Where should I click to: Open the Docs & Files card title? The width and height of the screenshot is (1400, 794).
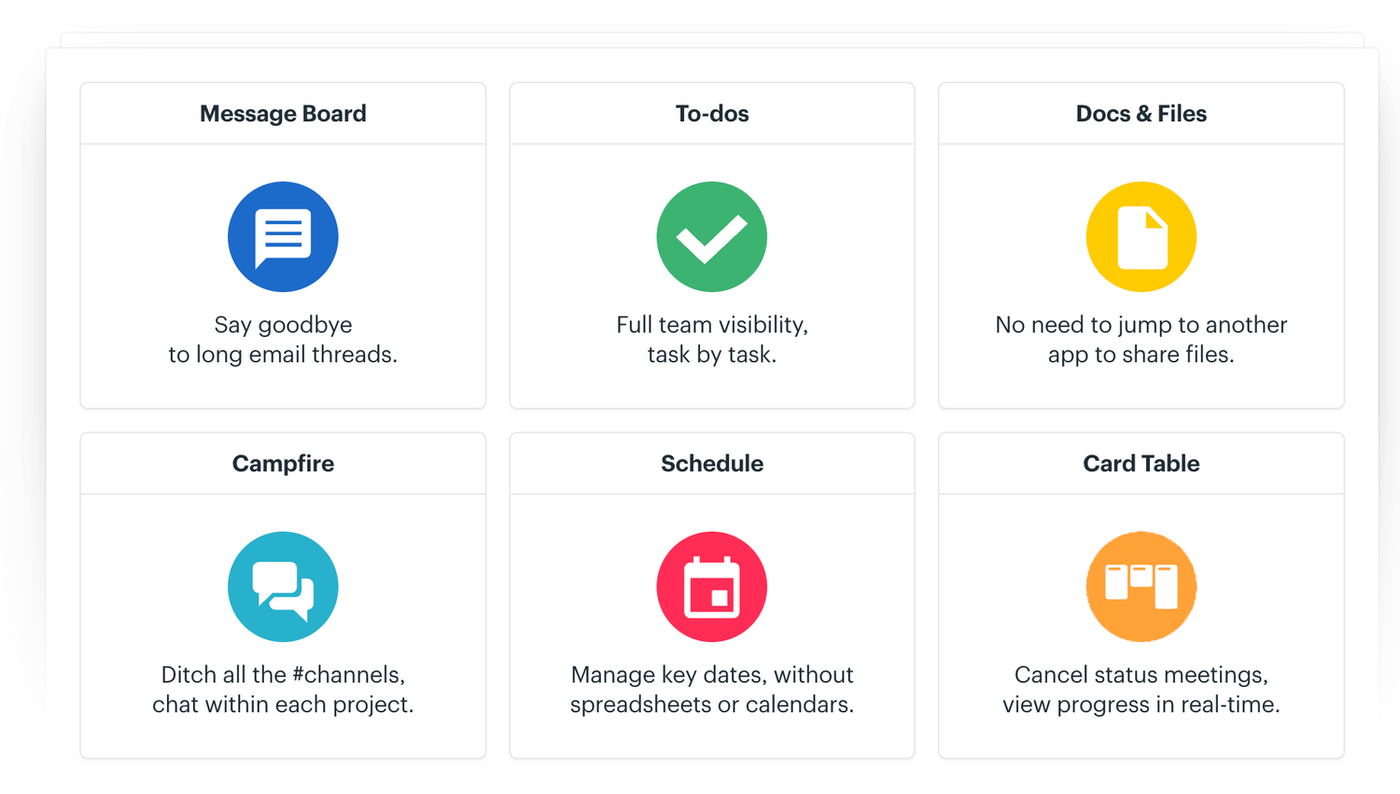(x=1141, y=114)
